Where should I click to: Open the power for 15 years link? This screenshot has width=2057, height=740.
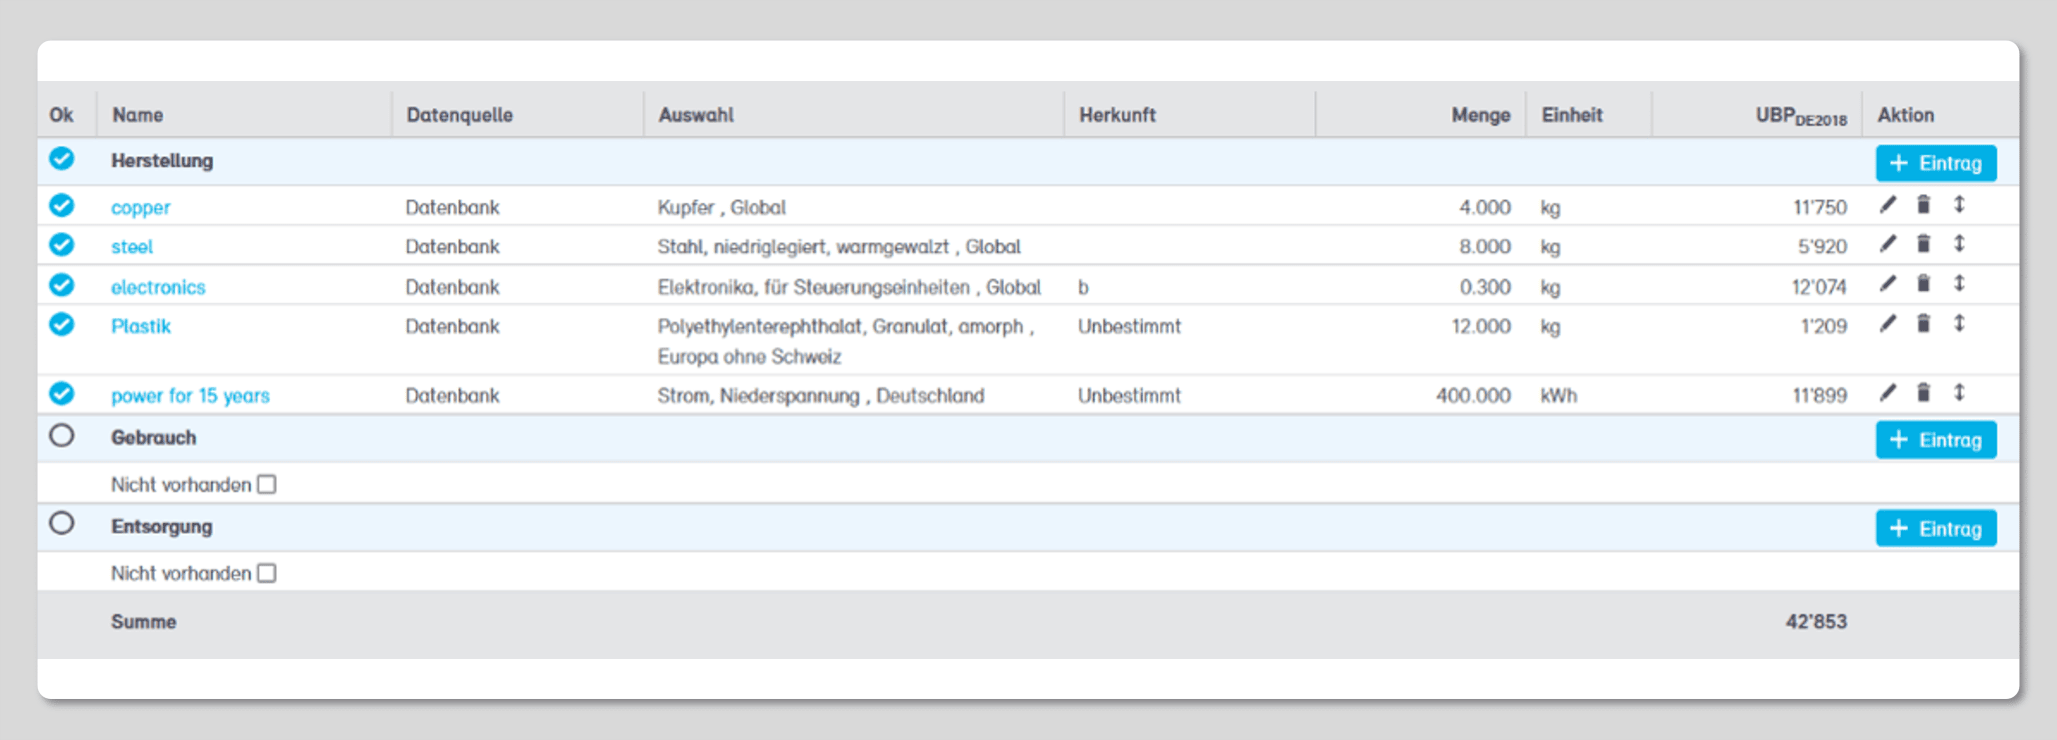tap(190, 396)
